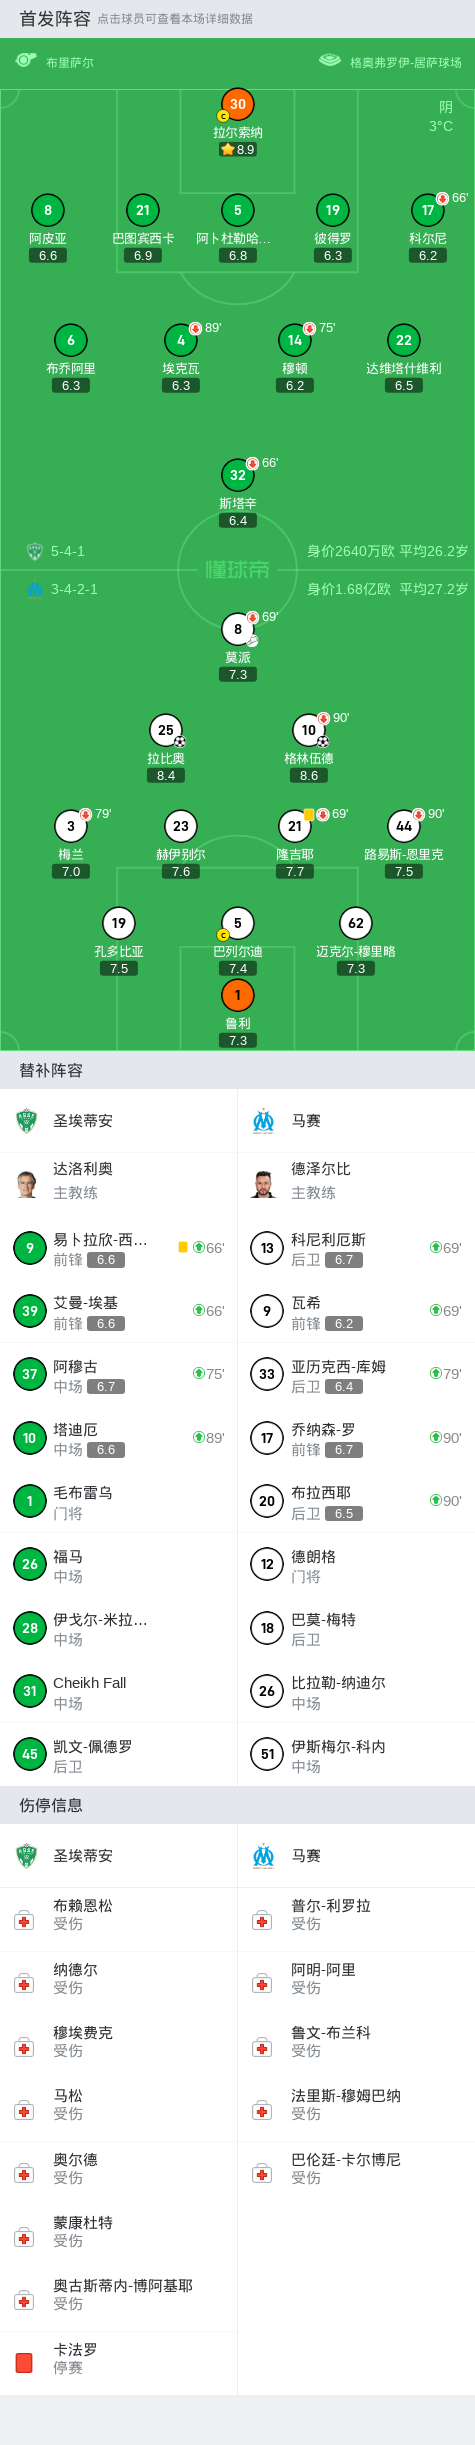This screenshot has height=2445, width=475.
Task: Tap goalkeeper number 1 鲁利 icon
Action: point(238,995)
